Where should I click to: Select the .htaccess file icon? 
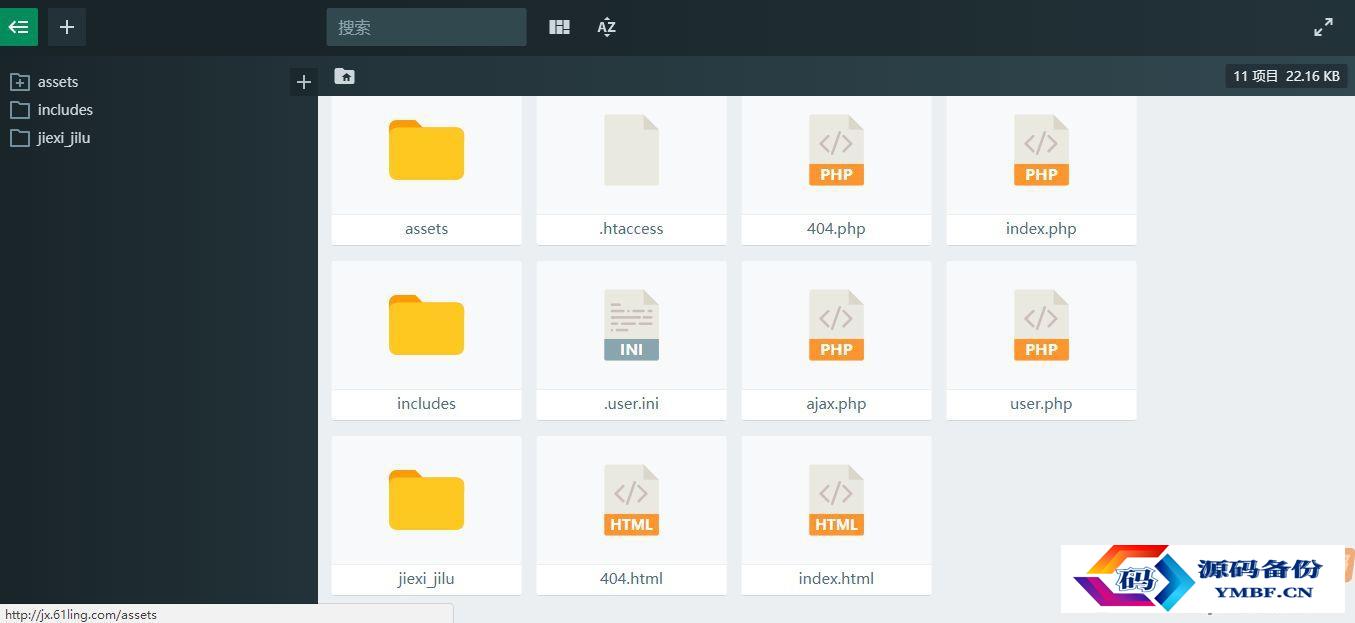pyautogui.click(x=631, y=150)
